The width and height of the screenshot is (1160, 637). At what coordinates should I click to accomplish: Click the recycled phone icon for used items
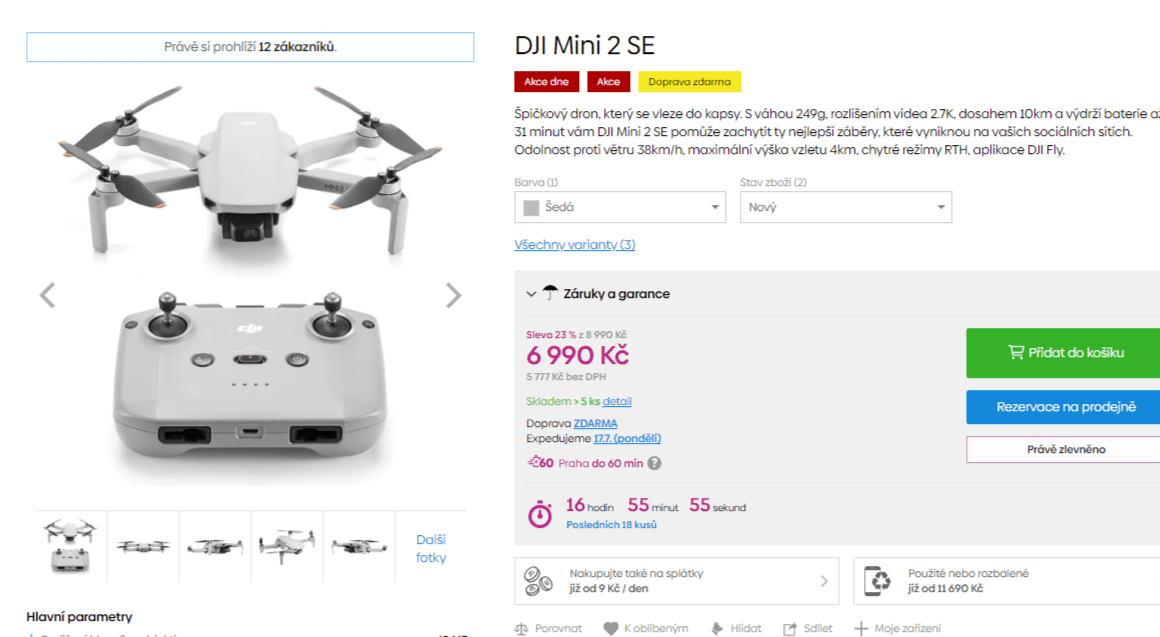click(877, 581)
